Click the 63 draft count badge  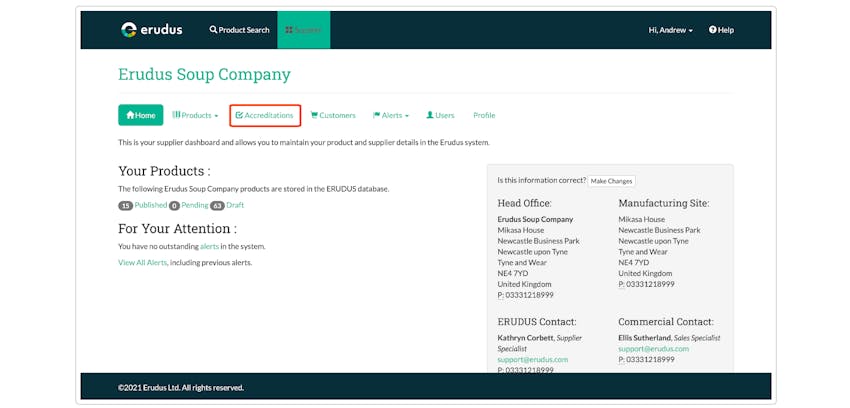tap(217, 206)
